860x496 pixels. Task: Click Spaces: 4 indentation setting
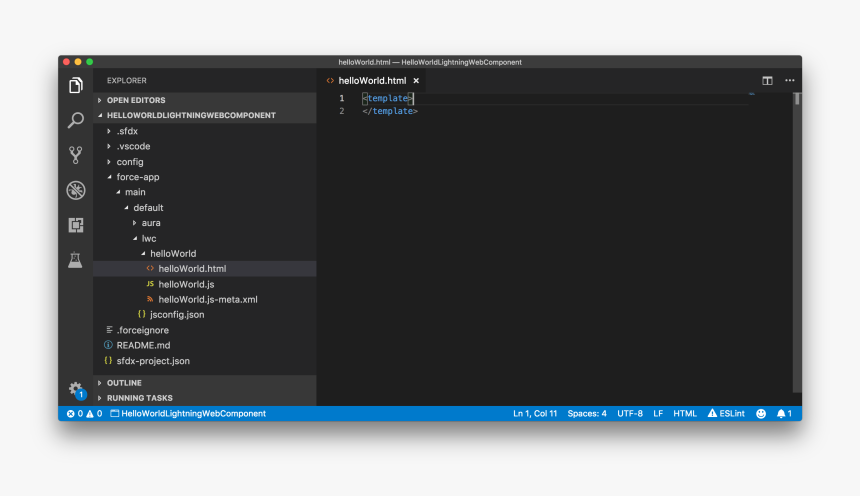point(587,414)
